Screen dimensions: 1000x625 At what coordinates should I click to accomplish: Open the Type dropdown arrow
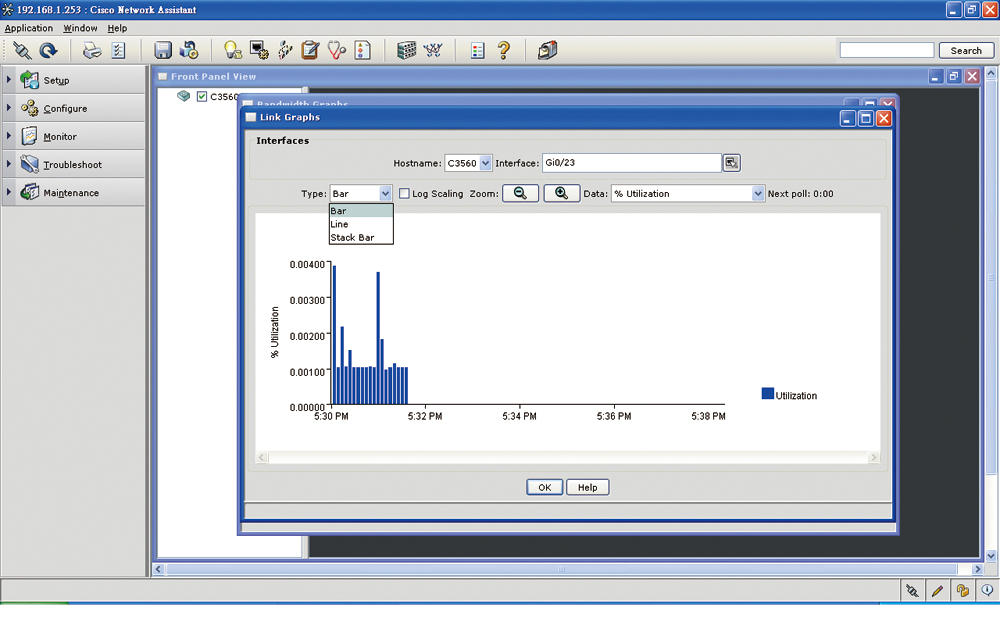coord(385,193)
